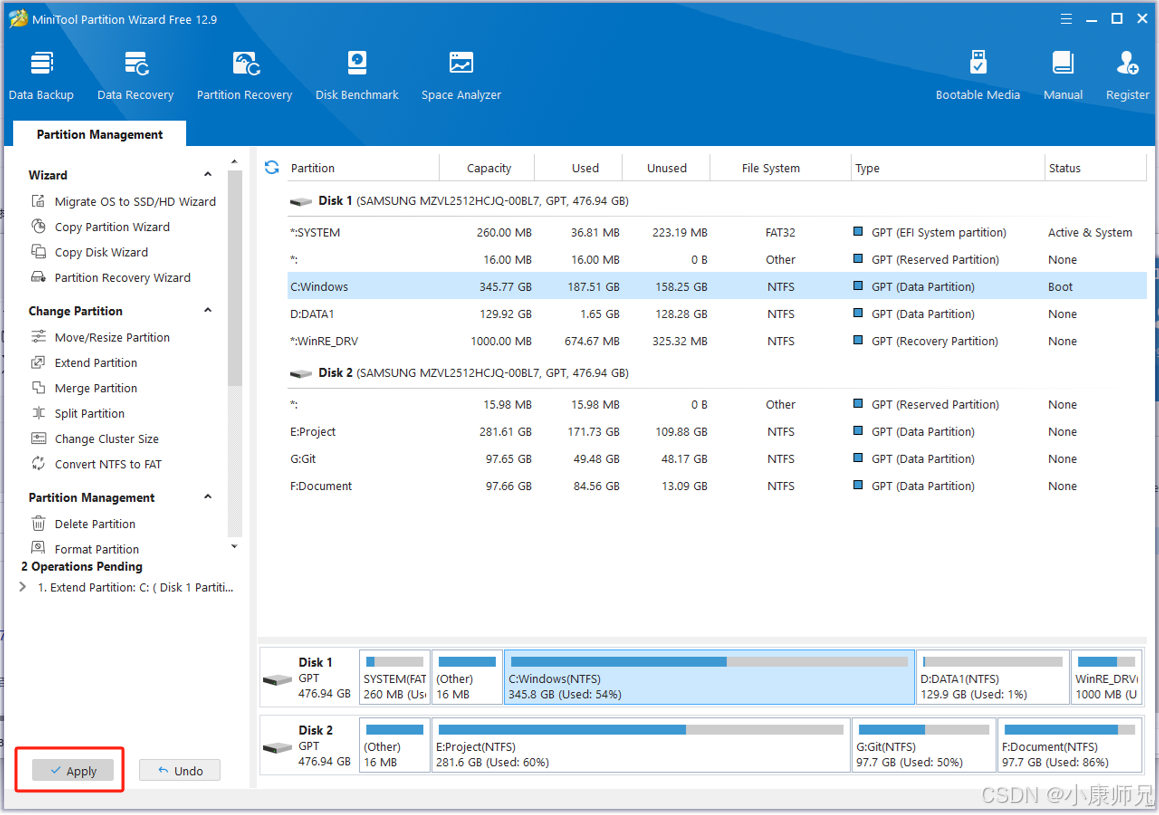The width and height of the screenshot is (1159, 815).
Task: Open Space Analyzer
Action: (x=461, y=75)
